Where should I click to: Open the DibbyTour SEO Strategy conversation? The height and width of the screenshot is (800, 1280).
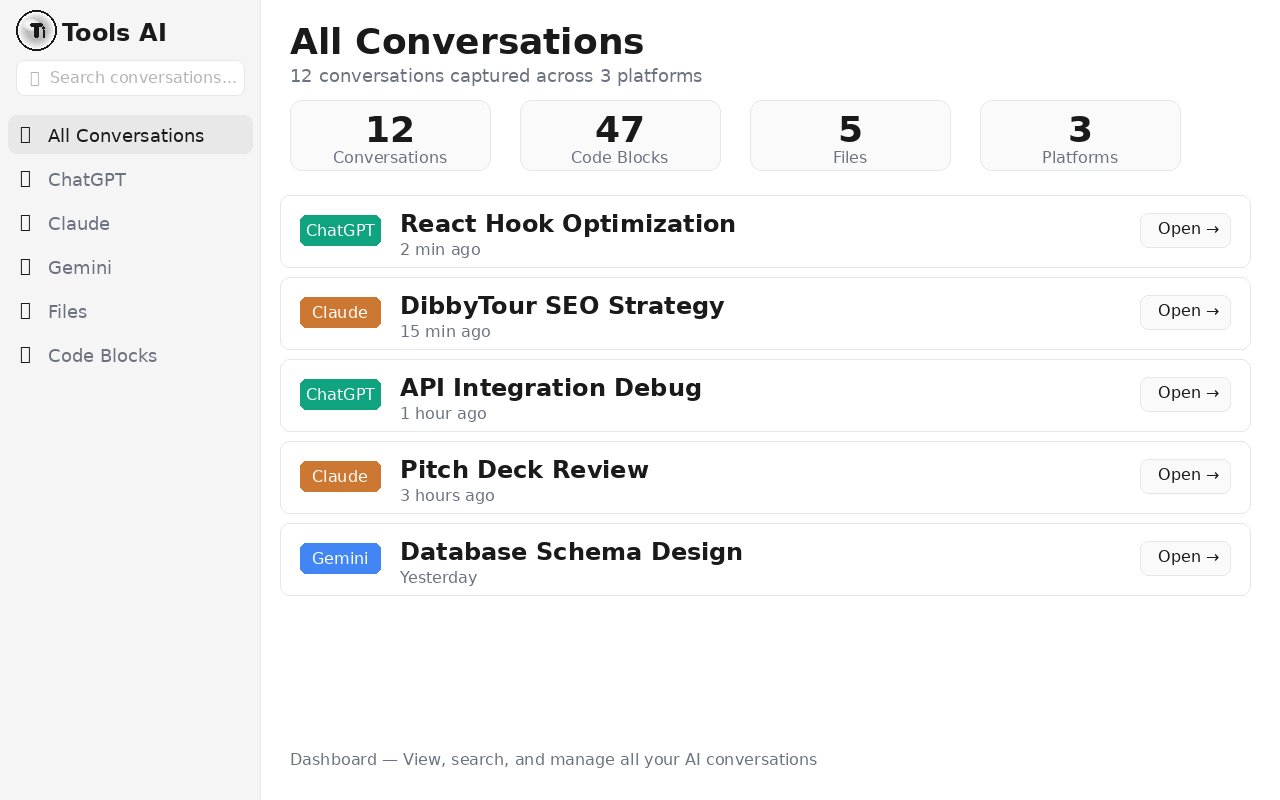(1185, 312)
